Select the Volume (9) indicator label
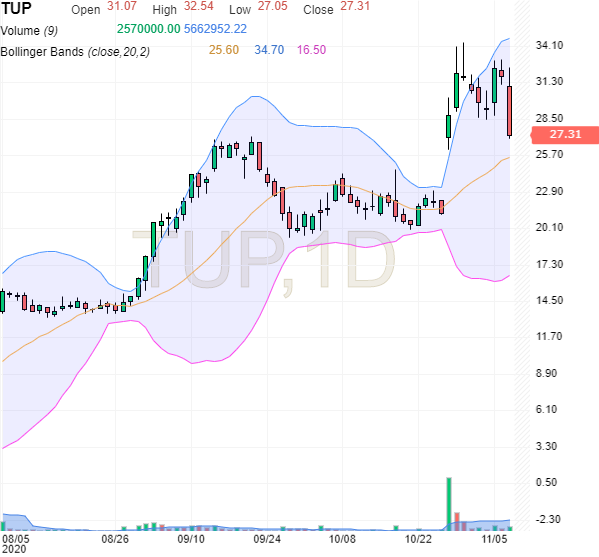Image resolution: width=599 pixels, height=557 pixels. click(x=29, y=31)
